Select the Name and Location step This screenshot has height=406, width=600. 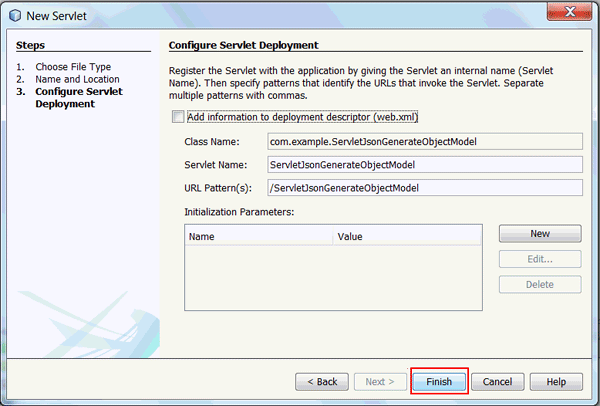(x=77, y=79)
